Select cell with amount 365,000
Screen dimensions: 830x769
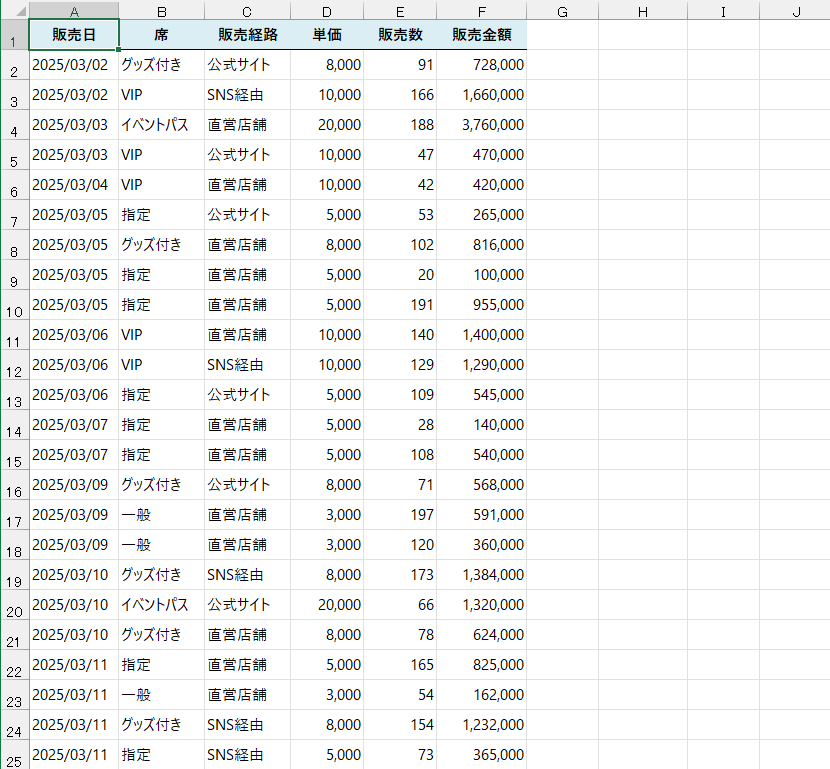[482, 755]
